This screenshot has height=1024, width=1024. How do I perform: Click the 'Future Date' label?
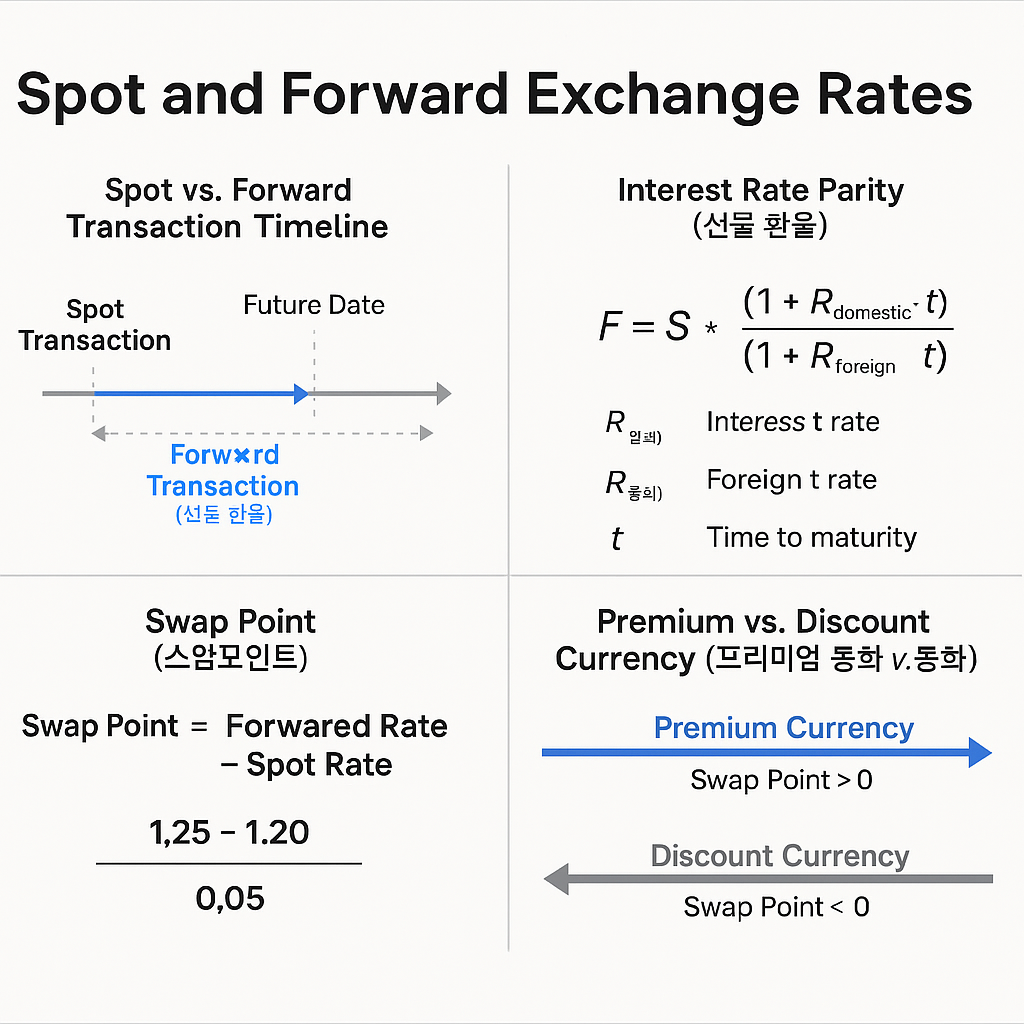pos(314,305)
